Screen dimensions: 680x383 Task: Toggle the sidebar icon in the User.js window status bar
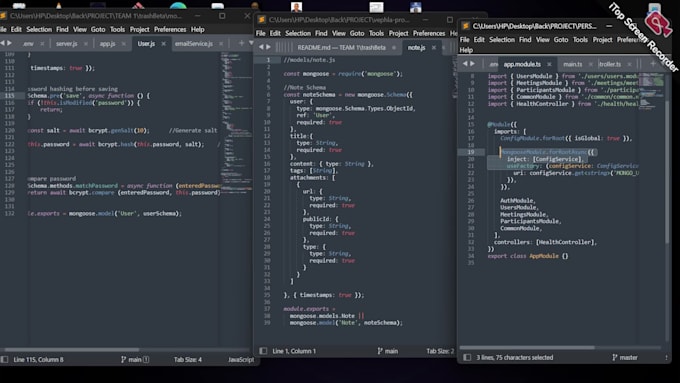click(x=4, y=360)
